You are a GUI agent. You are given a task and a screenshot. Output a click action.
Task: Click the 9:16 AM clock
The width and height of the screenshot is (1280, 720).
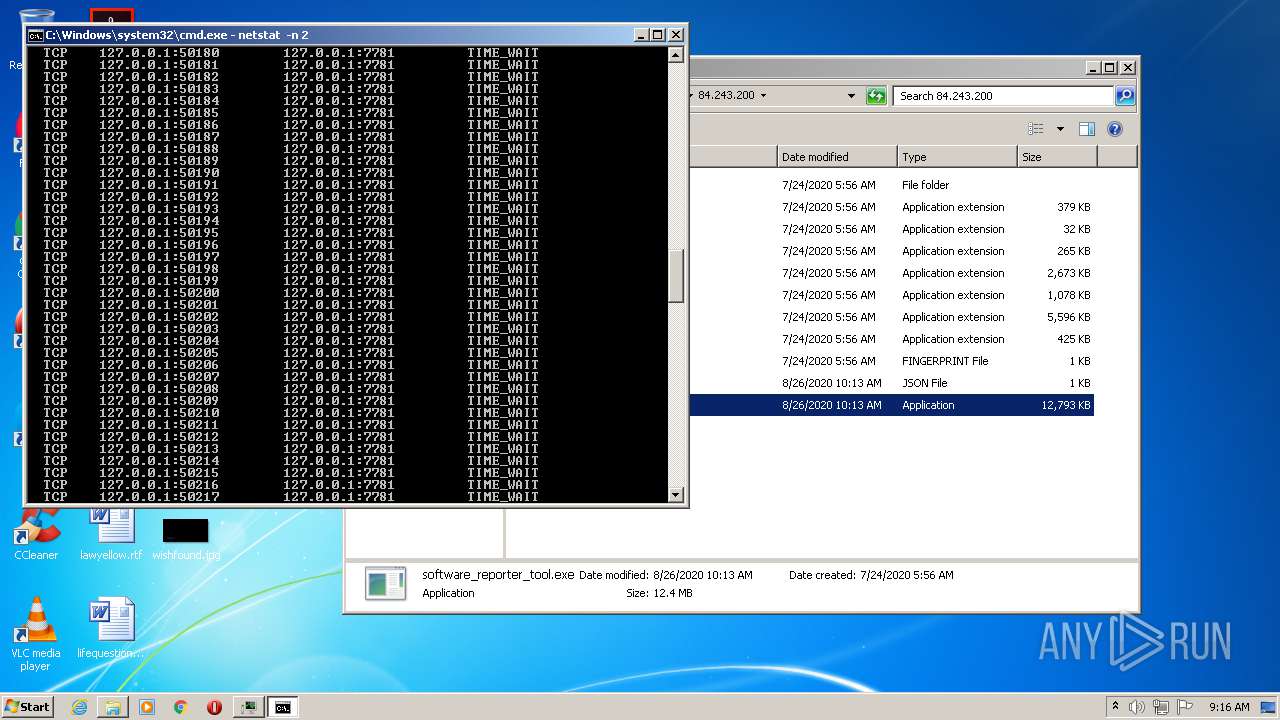point(1229,707)
